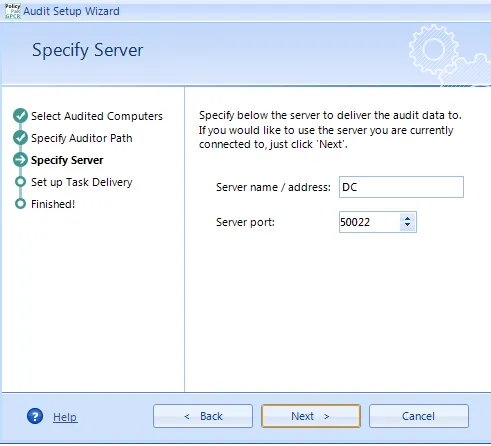The height and width of the screenshot is (446, 491).
Task: Click the large 'Specify Server' page heading
Action: (x=88, y=50)
